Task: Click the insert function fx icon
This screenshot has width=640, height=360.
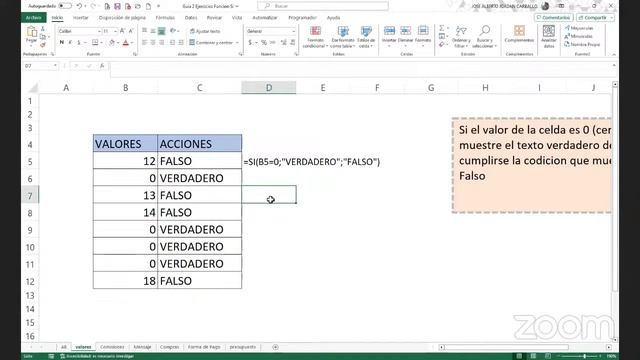Action: (102, 66)
